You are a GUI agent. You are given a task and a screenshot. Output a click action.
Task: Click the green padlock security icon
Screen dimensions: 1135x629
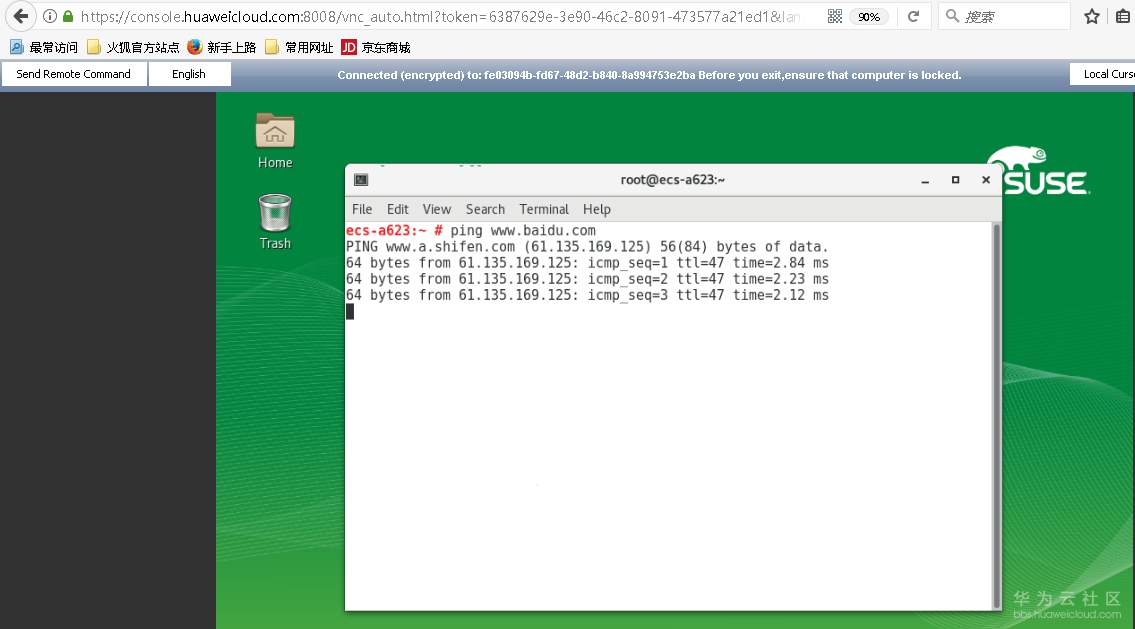(68, 16)
